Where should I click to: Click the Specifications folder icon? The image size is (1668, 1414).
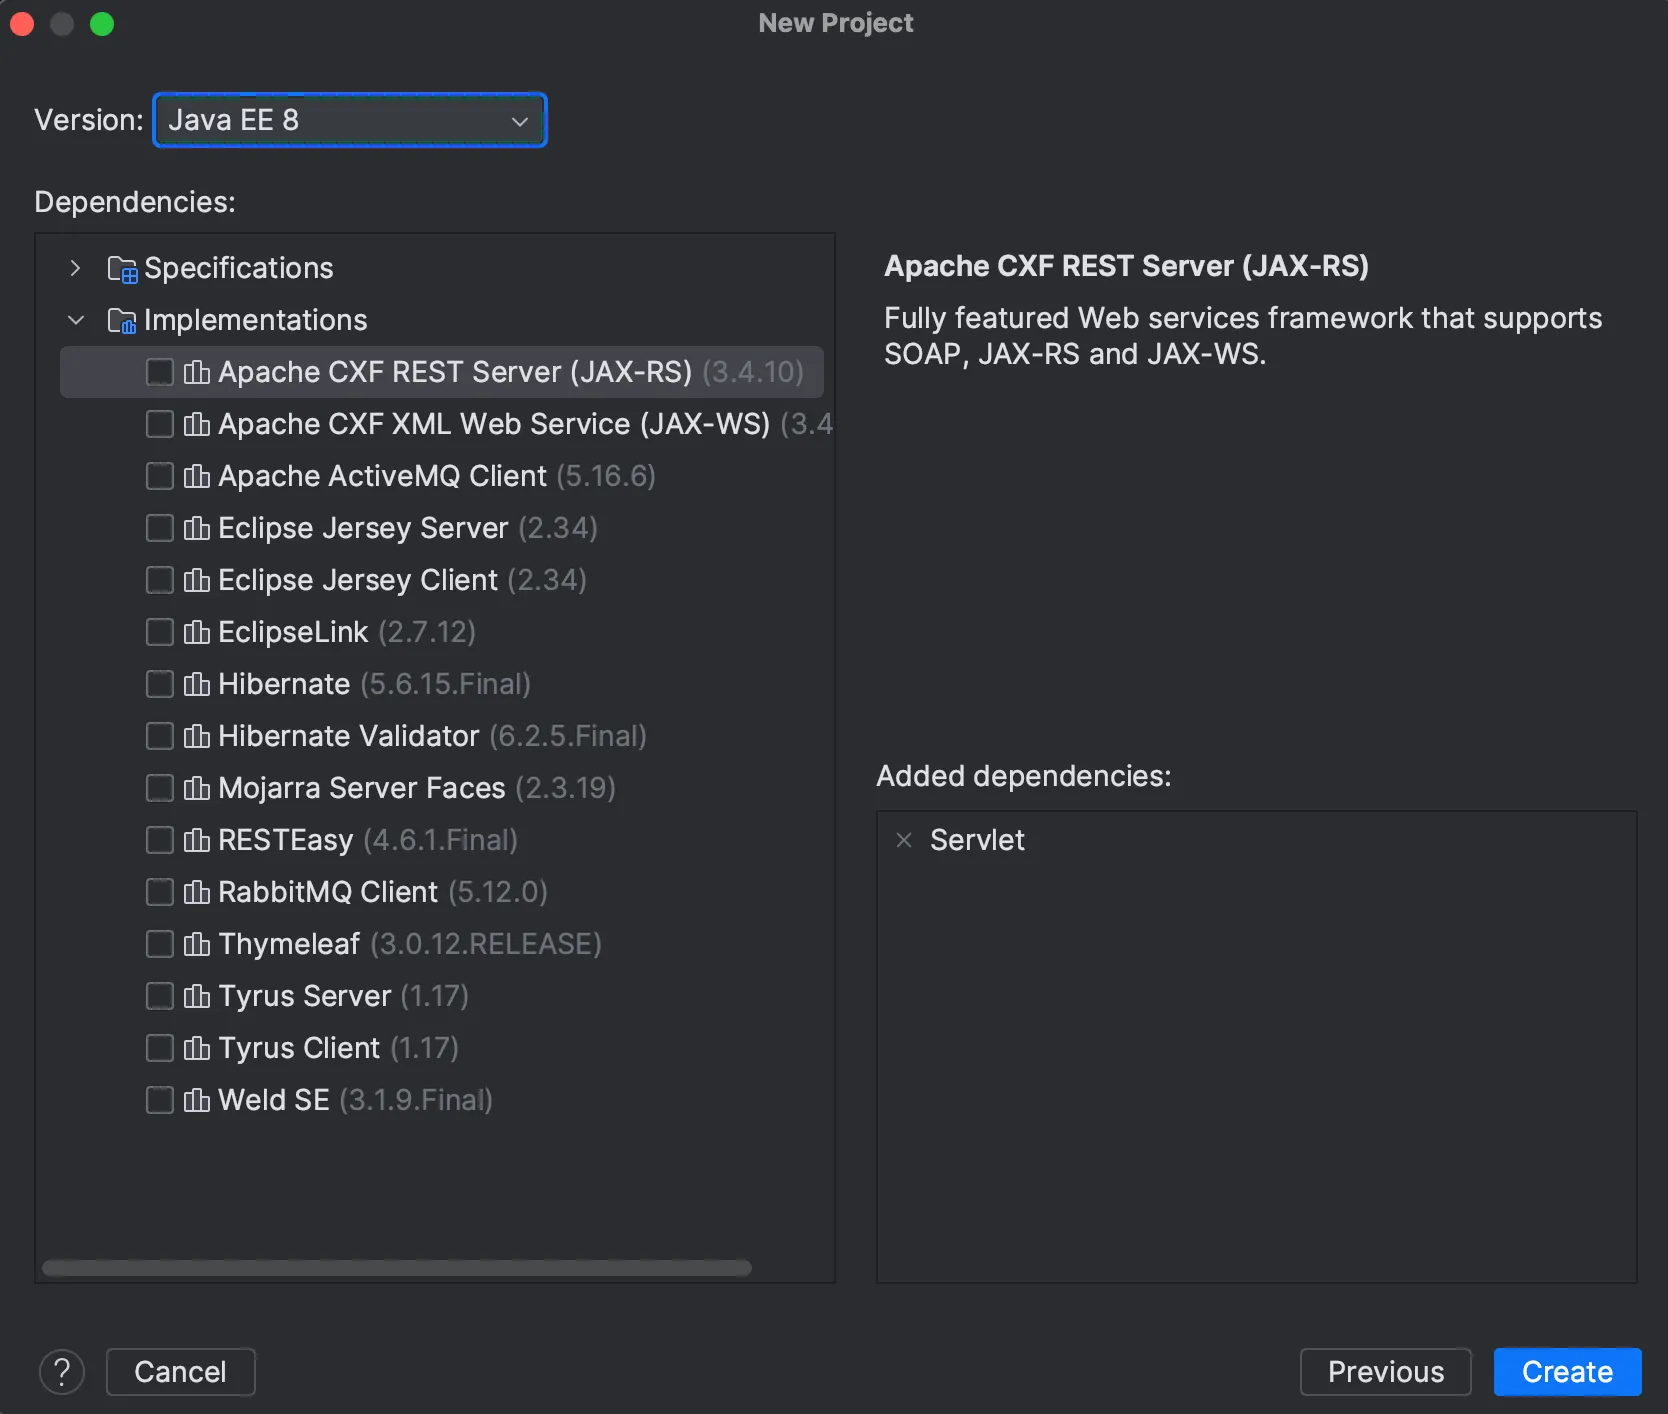(x=122, y=269)
